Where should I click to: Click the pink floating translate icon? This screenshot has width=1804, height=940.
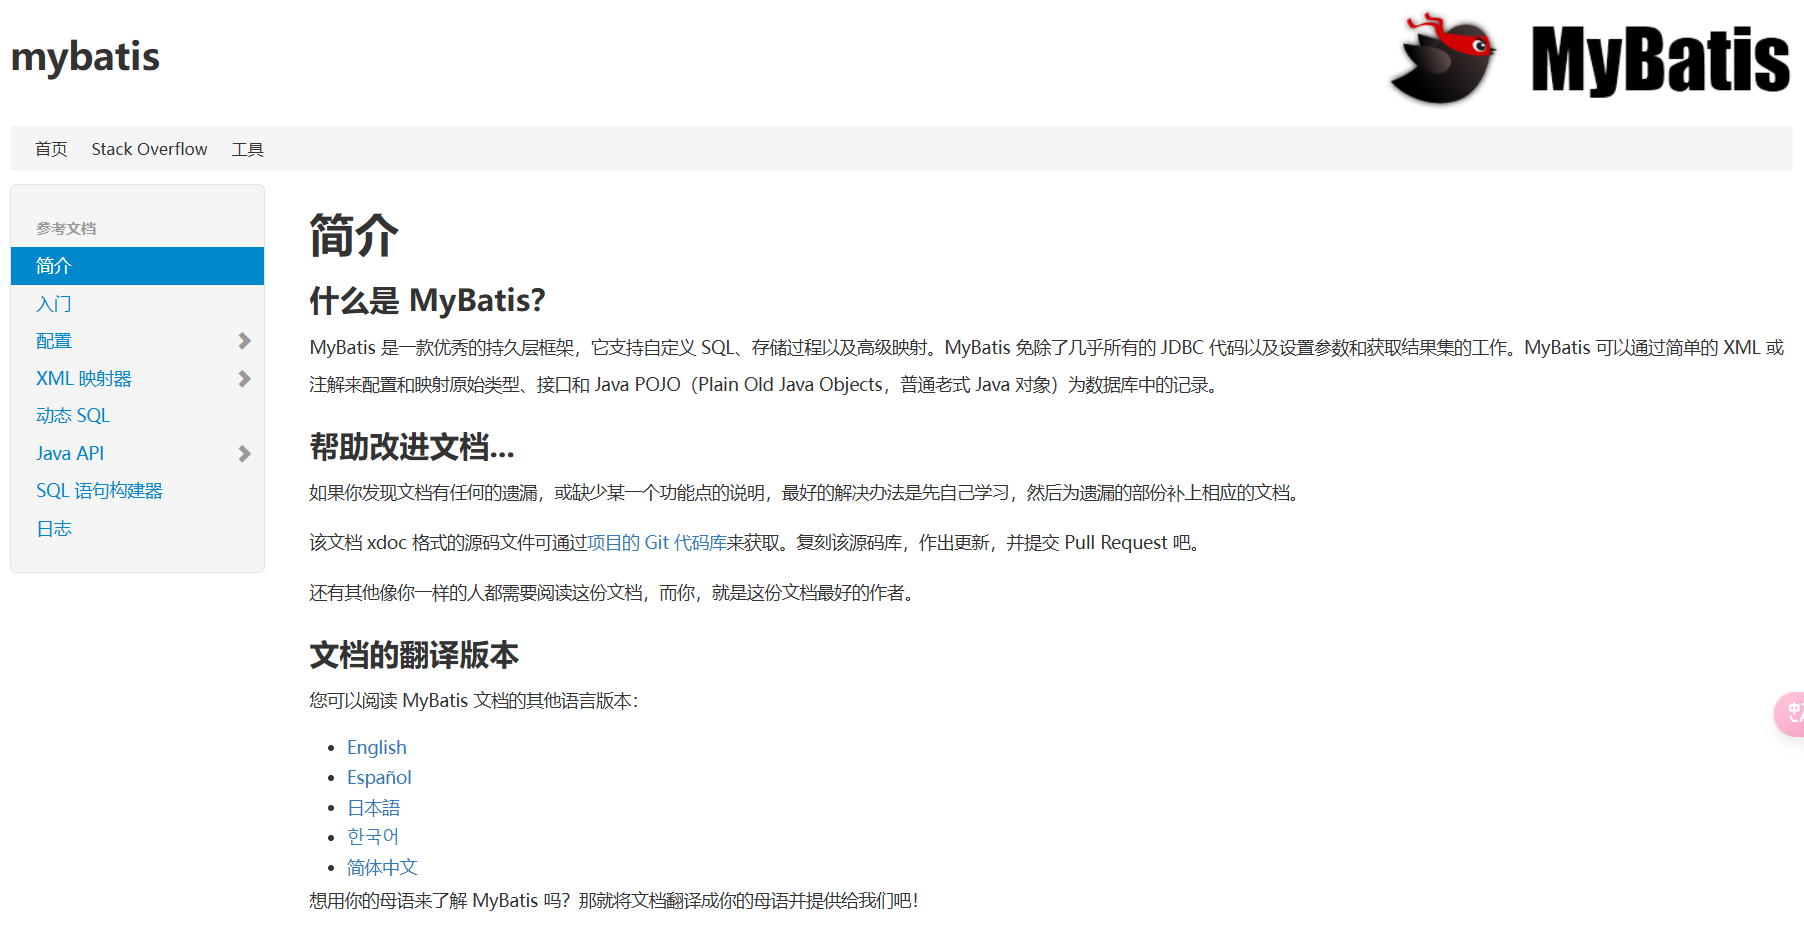pos(1790,714)
